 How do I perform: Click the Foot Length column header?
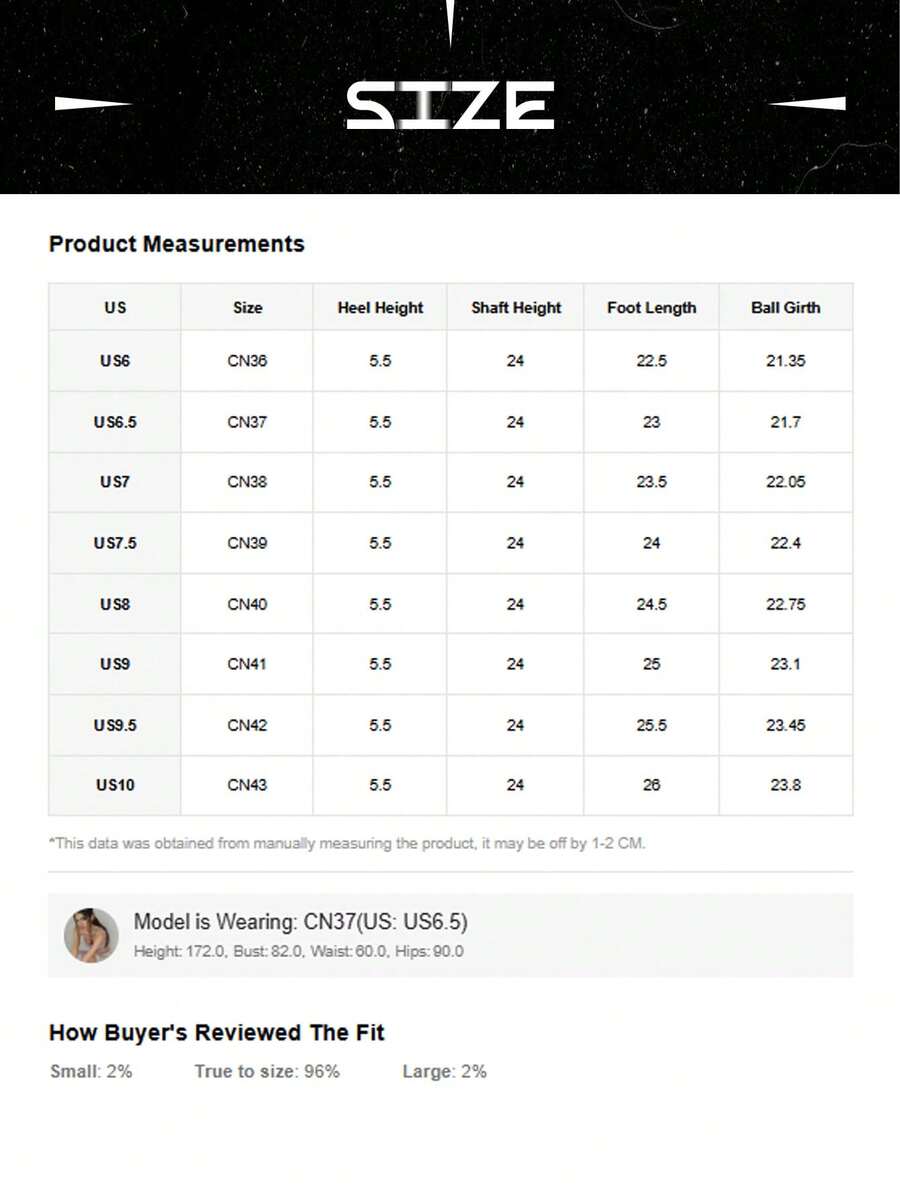pyautogui.click(x=651, y=308)
